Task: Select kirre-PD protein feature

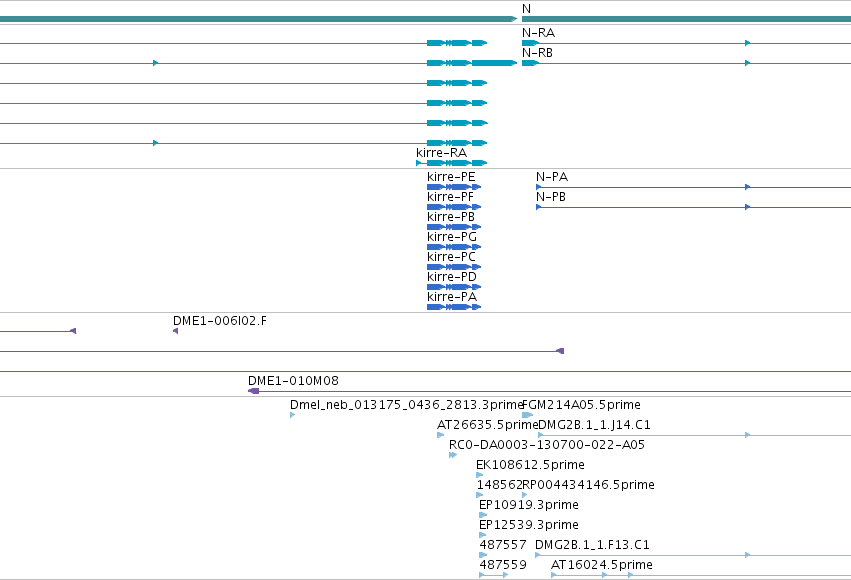Action: pos(454,287)
